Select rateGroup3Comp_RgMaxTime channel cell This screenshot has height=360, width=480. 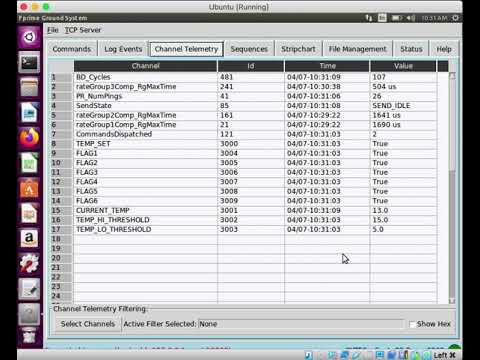click(x=145, y=87)
